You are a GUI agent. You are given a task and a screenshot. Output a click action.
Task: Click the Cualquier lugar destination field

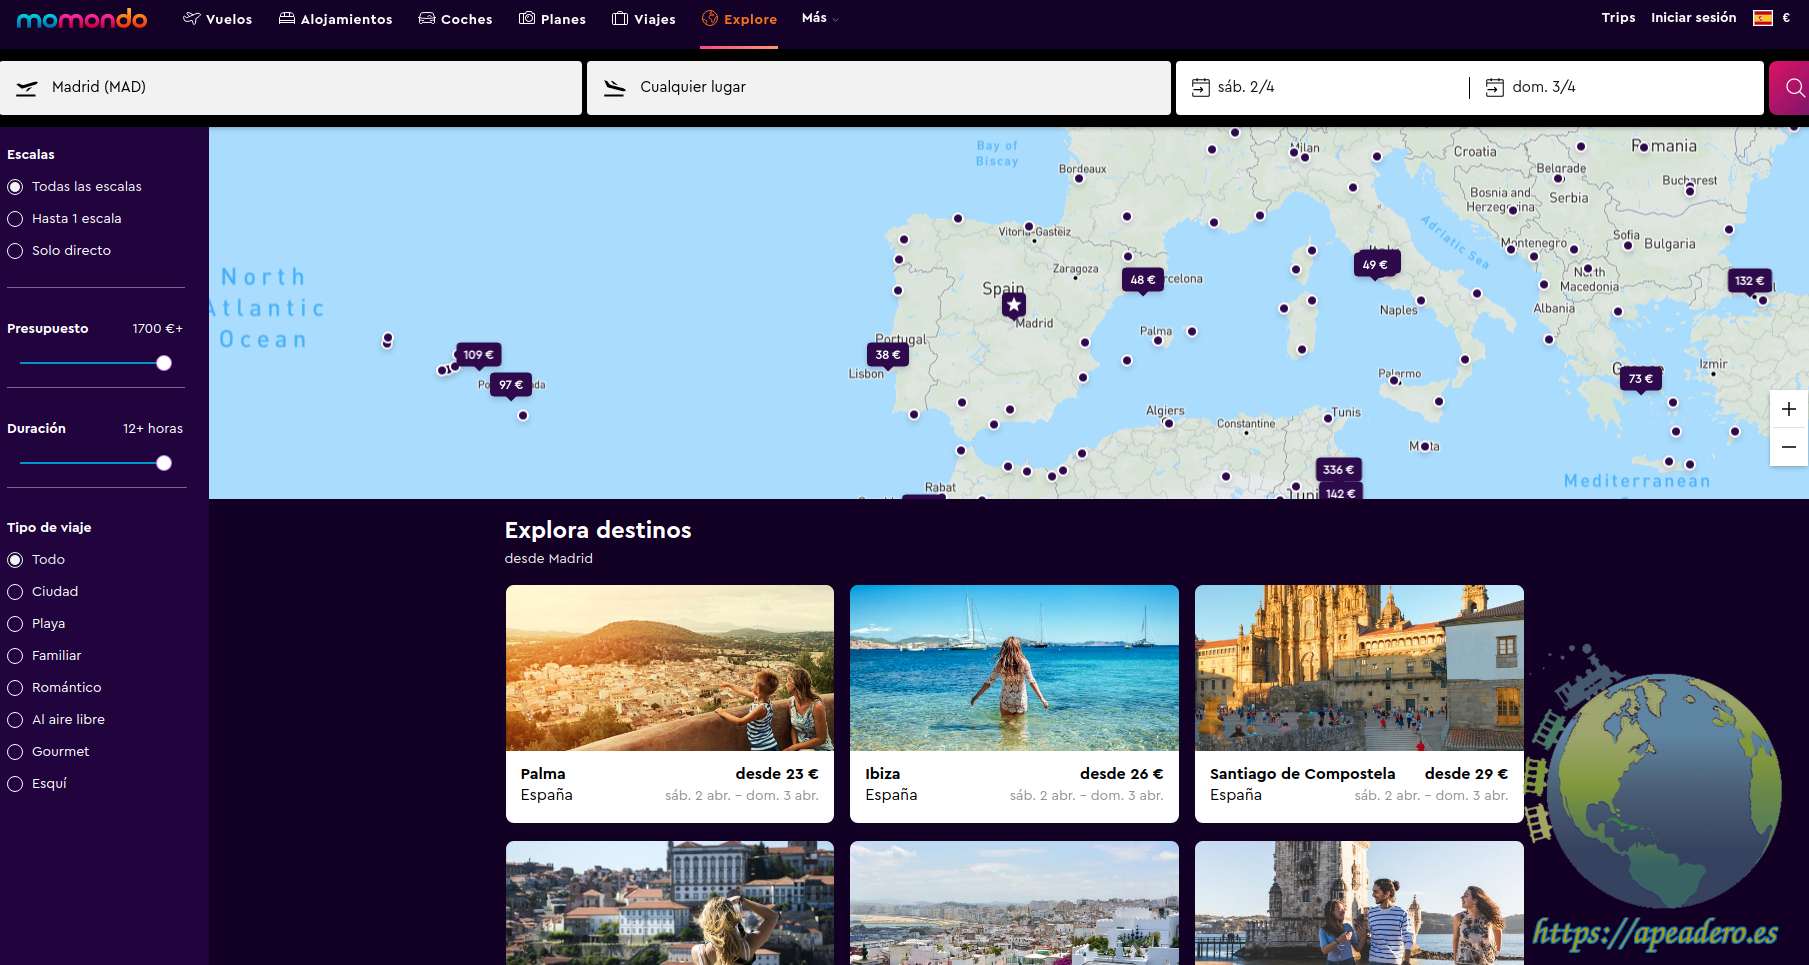click(x=878, y=88)
